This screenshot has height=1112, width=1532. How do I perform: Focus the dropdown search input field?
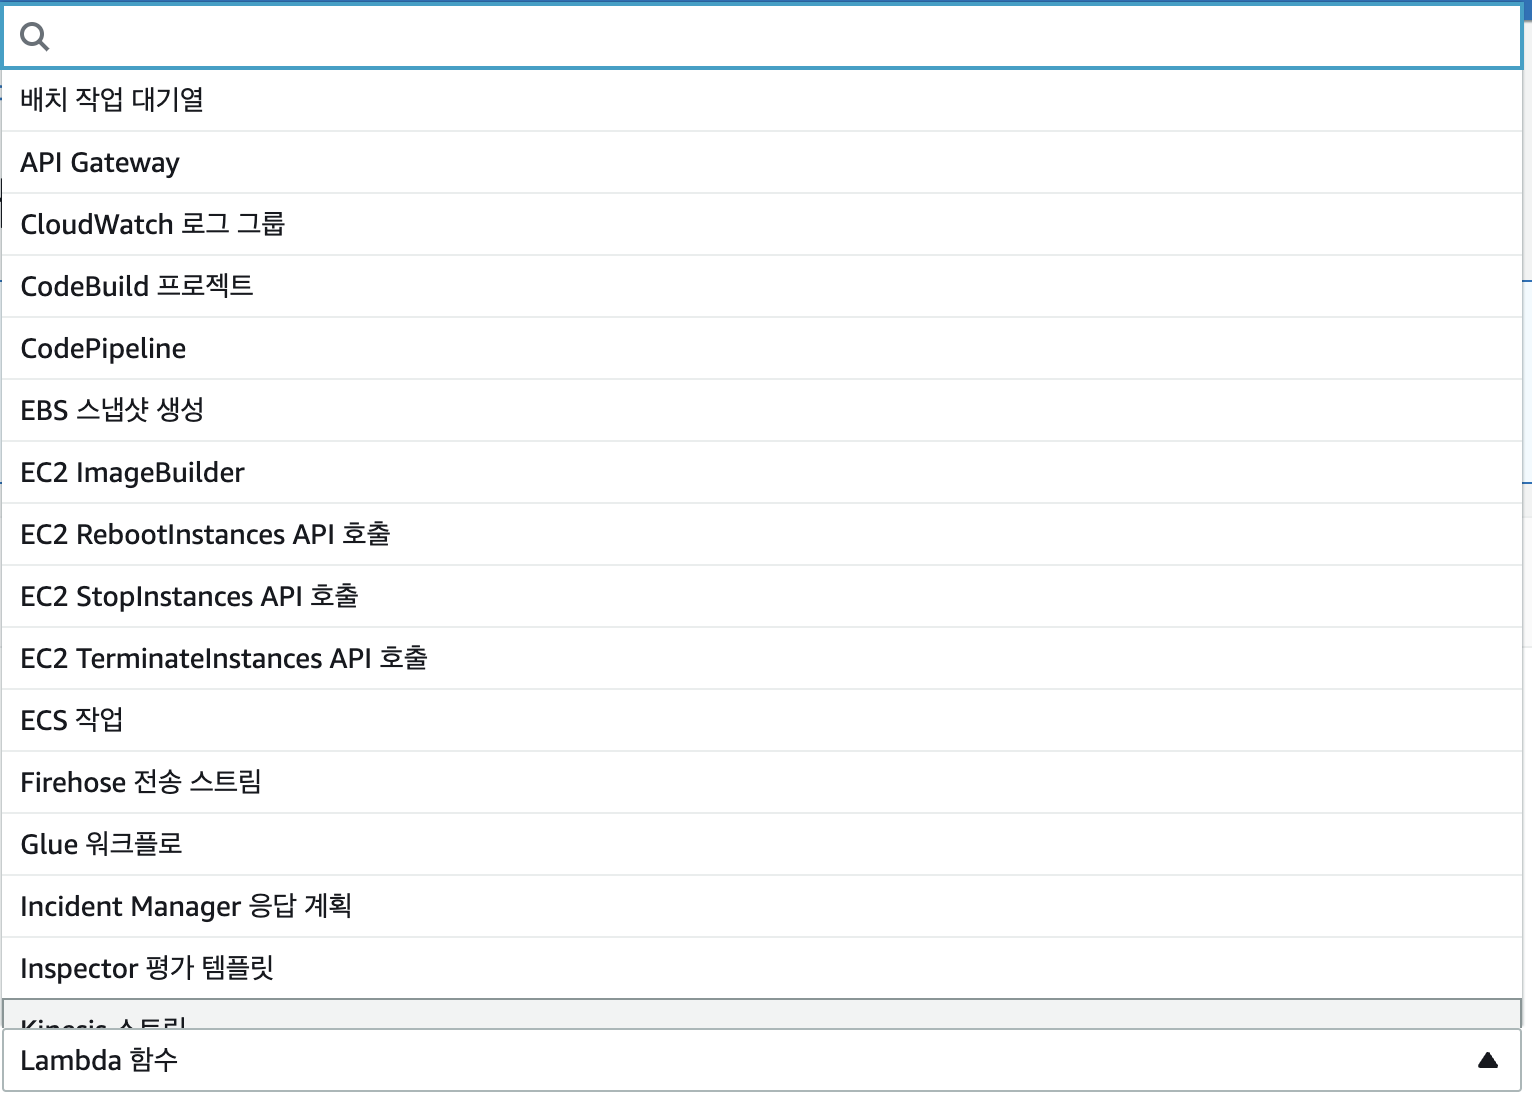[762, 37]
